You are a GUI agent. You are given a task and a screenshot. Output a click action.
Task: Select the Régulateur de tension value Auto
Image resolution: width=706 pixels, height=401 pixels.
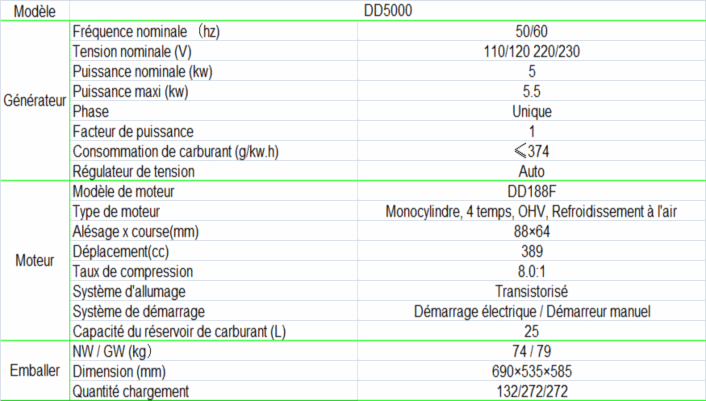pyautogui.click(x=531, y=171)
